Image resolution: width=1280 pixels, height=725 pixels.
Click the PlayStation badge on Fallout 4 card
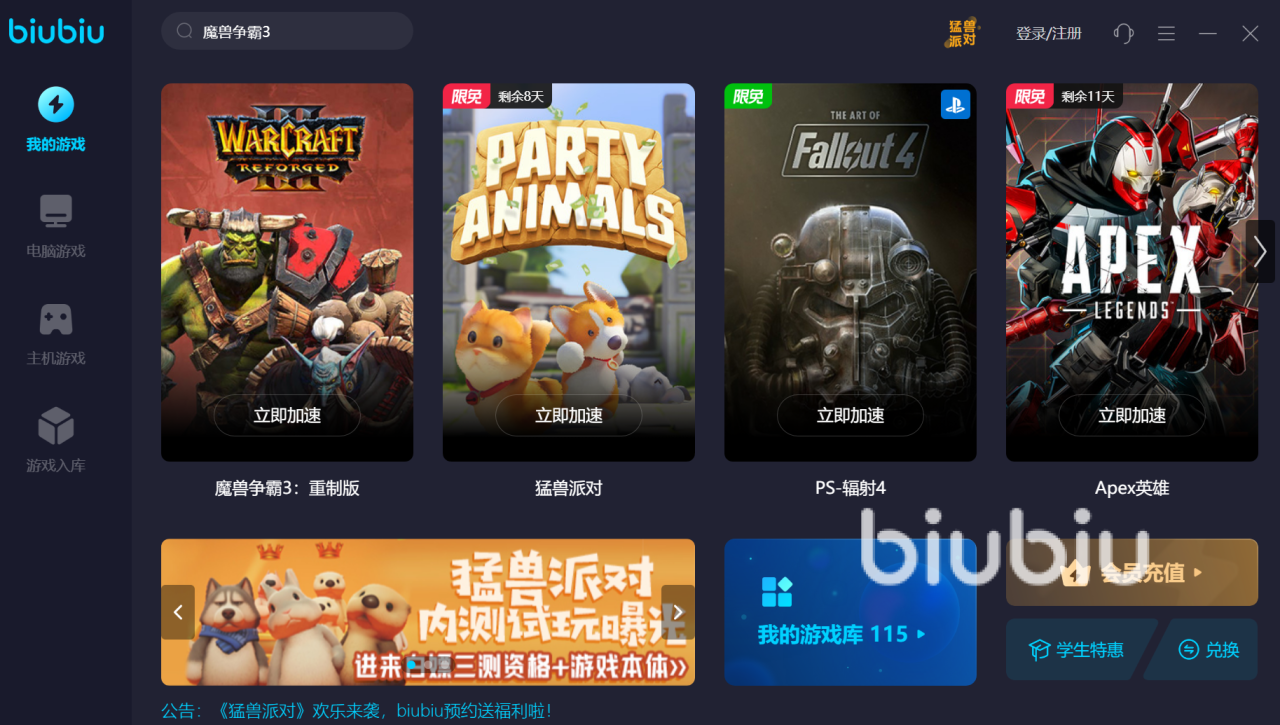(x=955, y=104)
